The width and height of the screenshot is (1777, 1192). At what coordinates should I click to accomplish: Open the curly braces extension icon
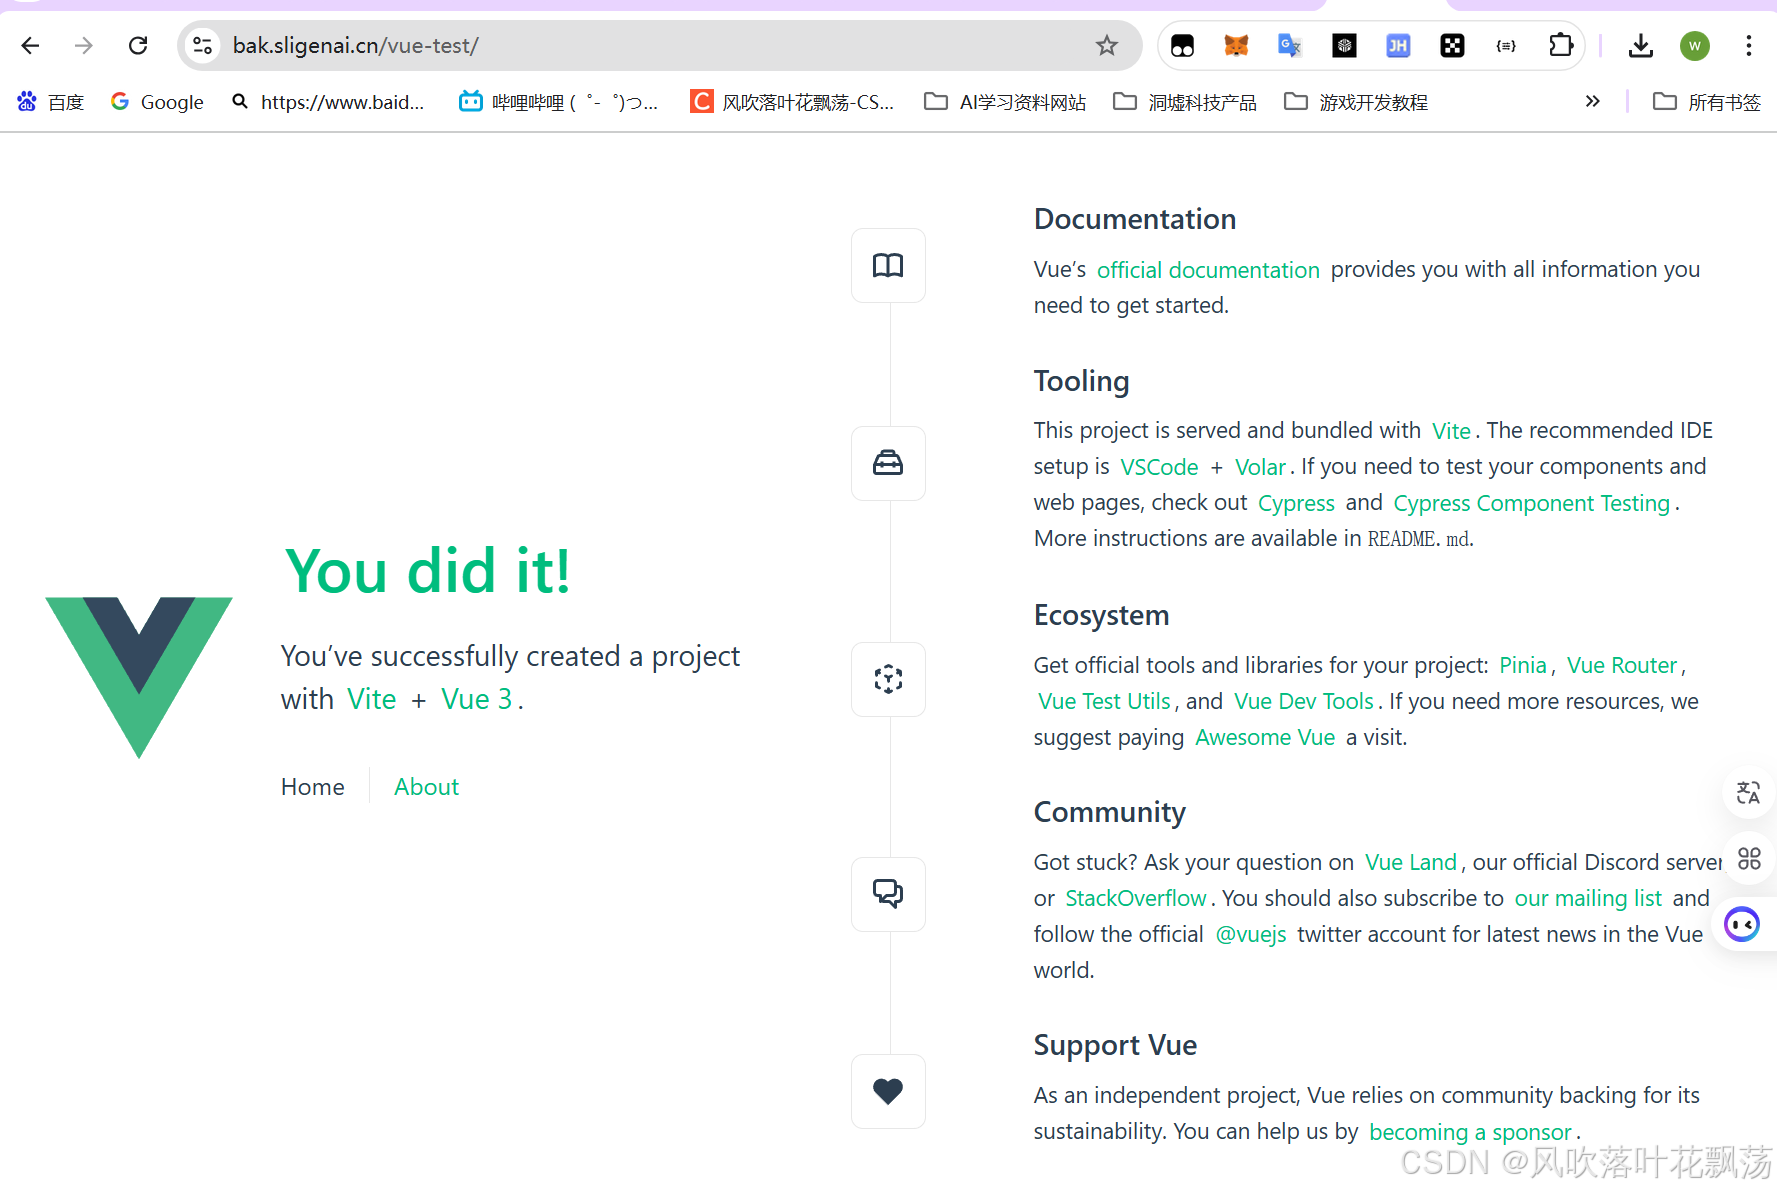tap(1506, 45)
